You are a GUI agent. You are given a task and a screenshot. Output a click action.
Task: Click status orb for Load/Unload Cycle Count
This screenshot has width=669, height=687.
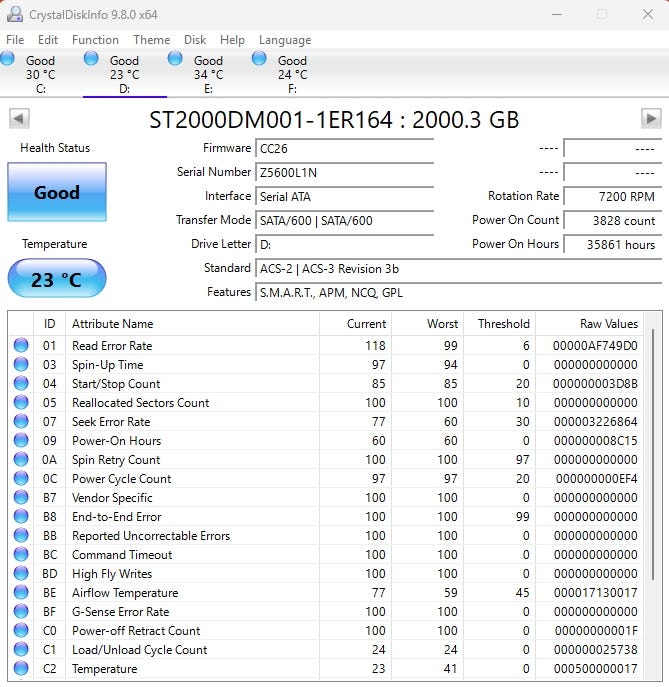pyautogui.click(x=21, y=649)
